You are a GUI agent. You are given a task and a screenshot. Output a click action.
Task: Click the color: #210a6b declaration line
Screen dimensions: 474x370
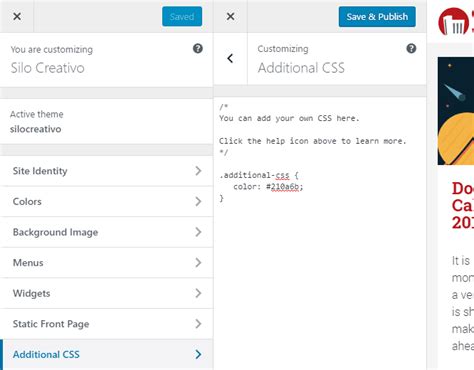tap(268, 187)
